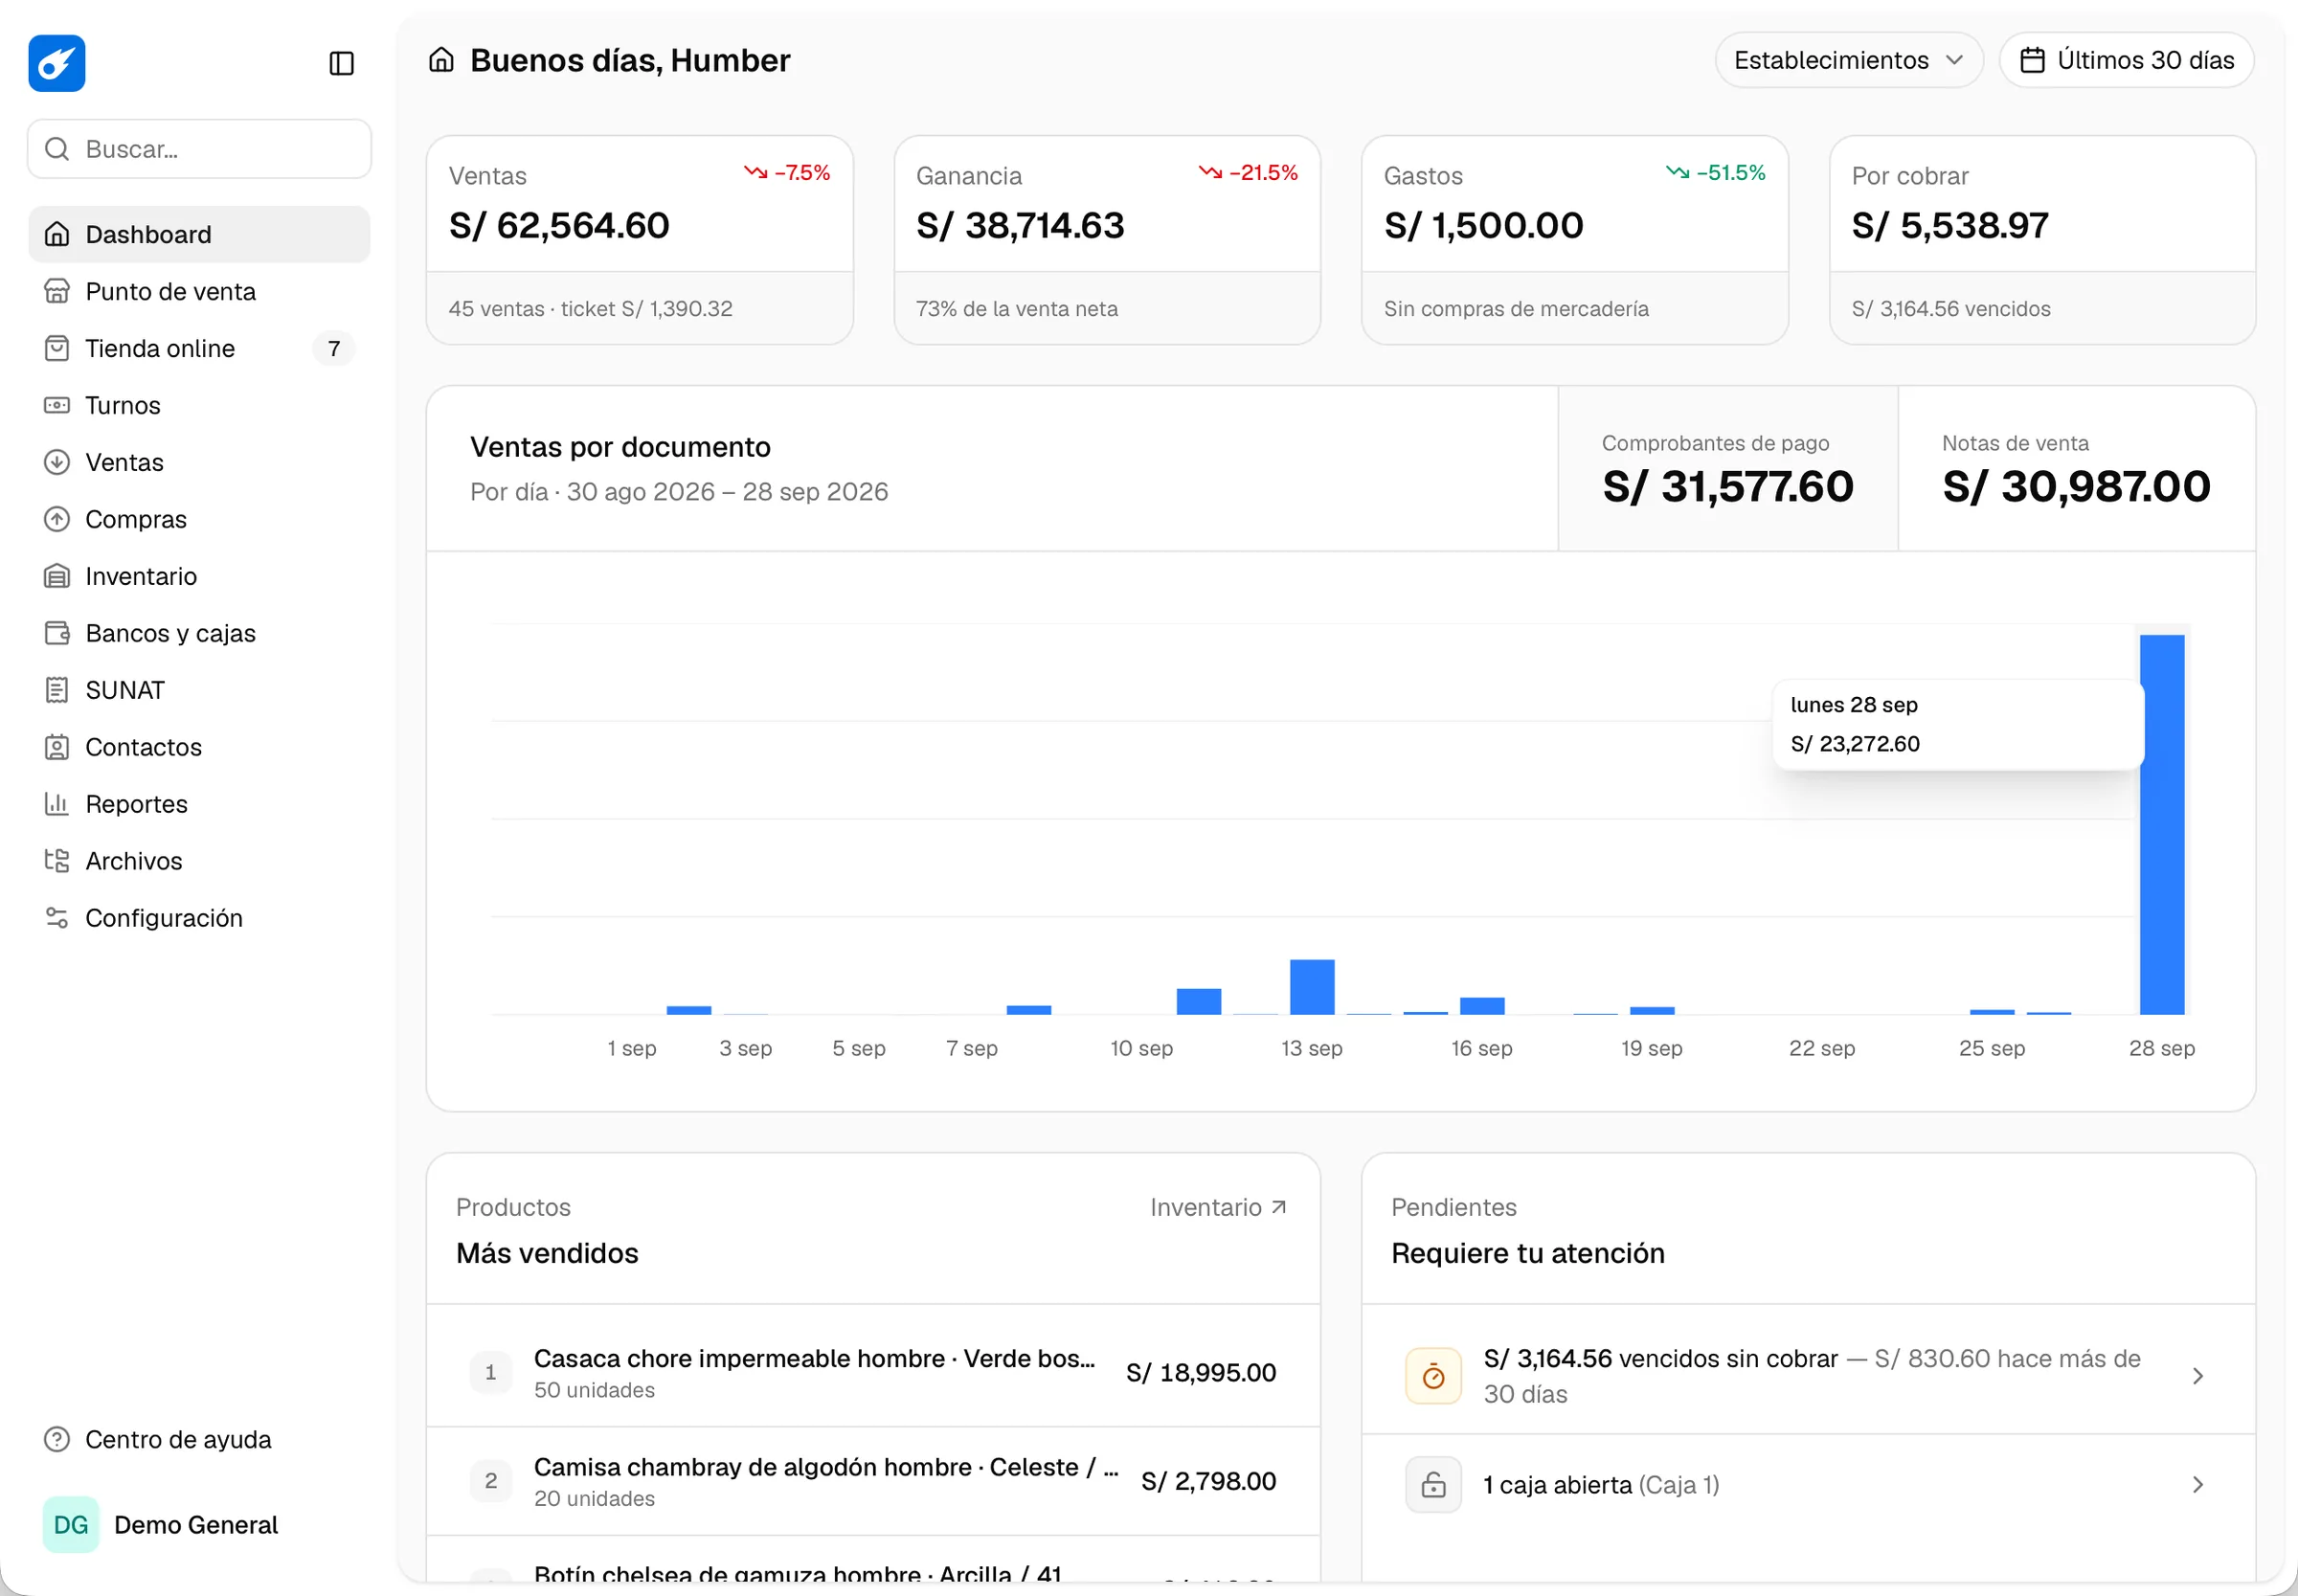Follow the Inventario link in Productos card
This screenshot has height=1596, width=2298.
(x=1218, y=1207)
